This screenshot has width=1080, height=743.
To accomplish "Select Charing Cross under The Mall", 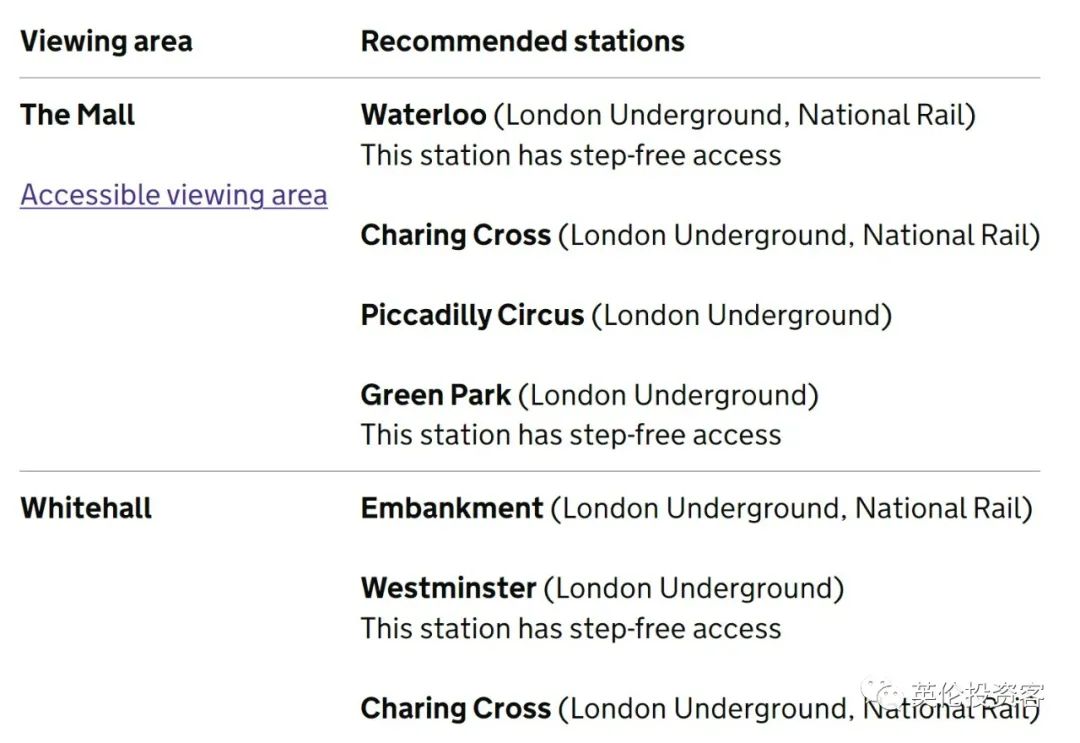I will [x=455, y=235].
